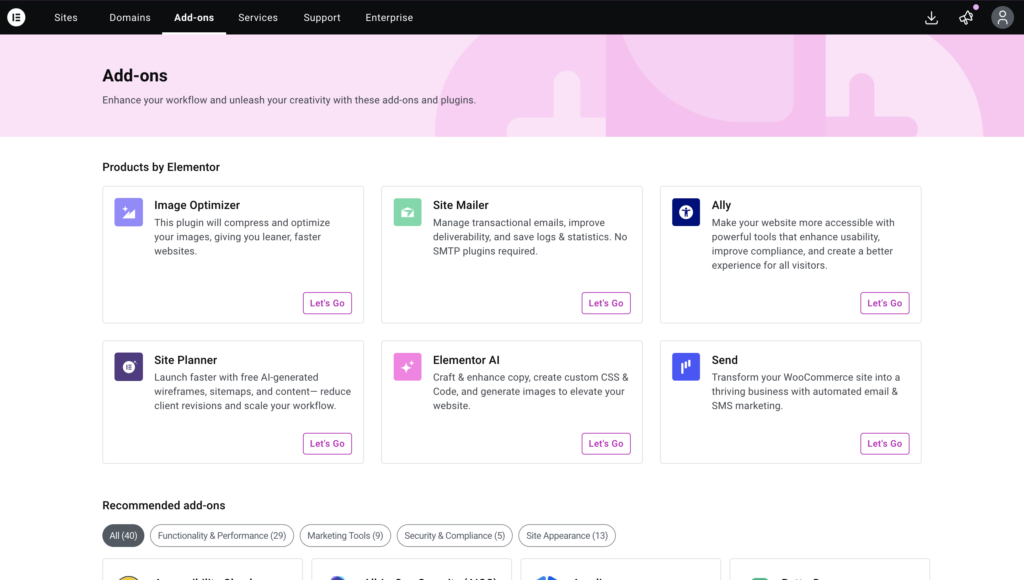Click the Image Optimizer icon
This screenshot has width=1024, height=580.
coord(128,212)
